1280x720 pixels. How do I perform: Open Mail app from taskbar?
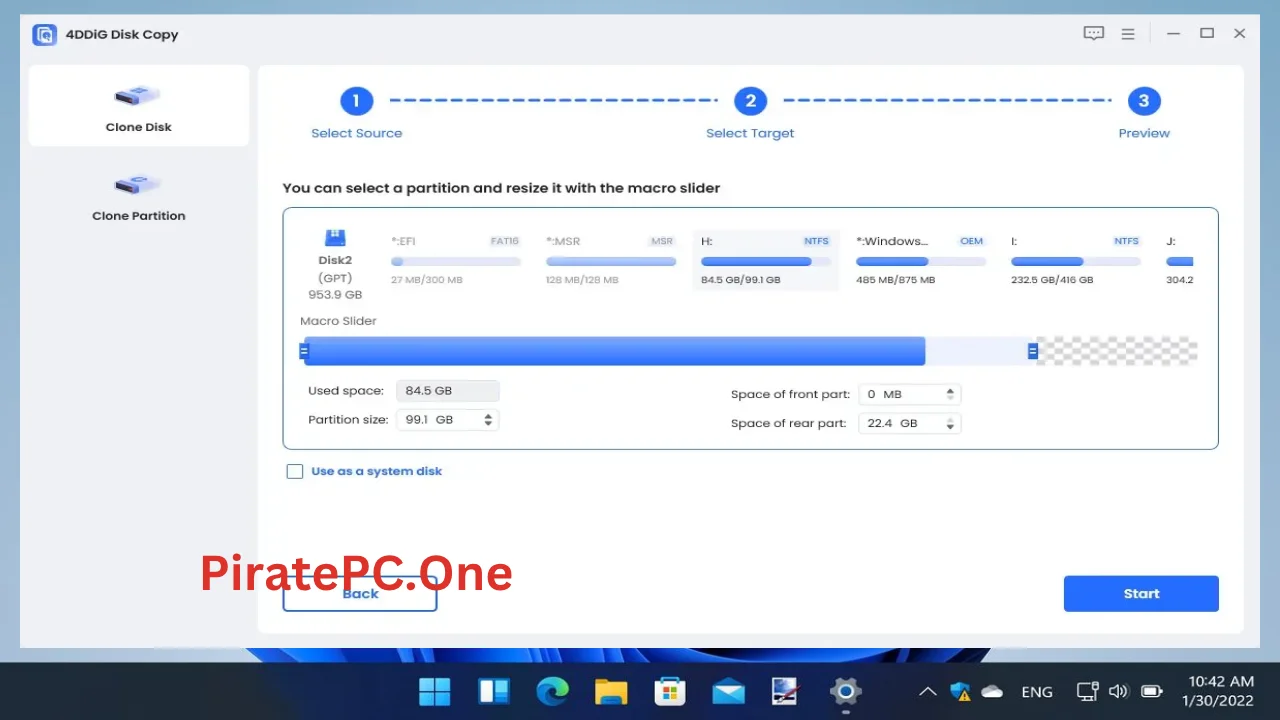click(728, 691)
